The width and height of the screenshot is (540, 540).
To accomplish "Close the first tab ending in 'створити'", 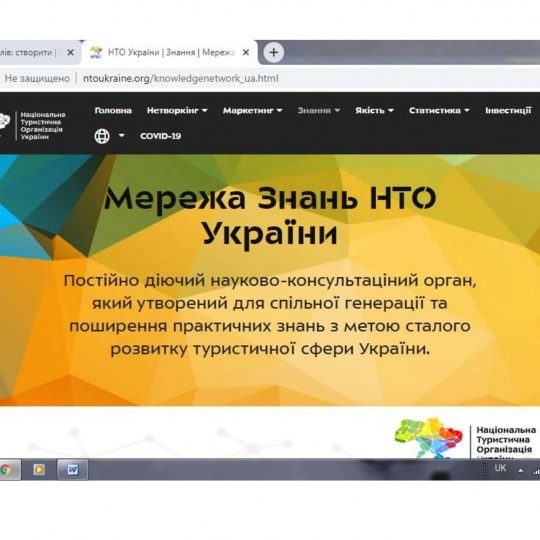I will 71,52.
